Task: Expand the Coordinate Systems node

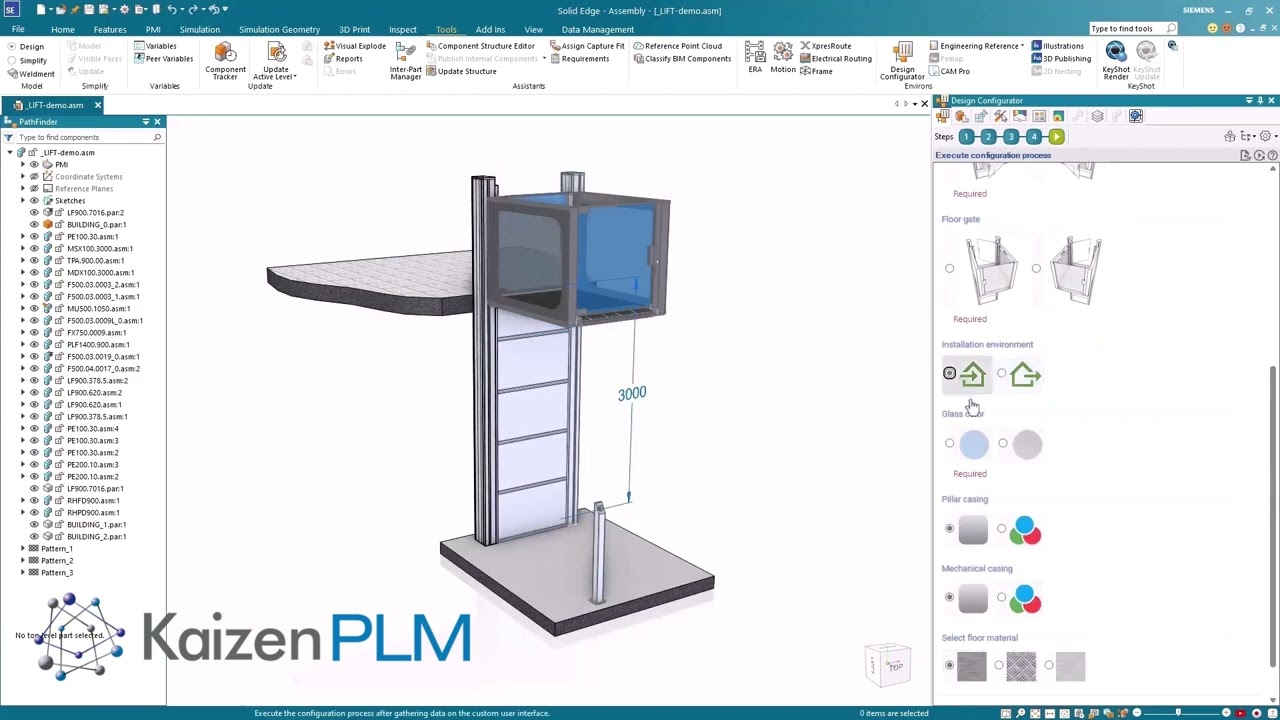Action: point(23,177)
